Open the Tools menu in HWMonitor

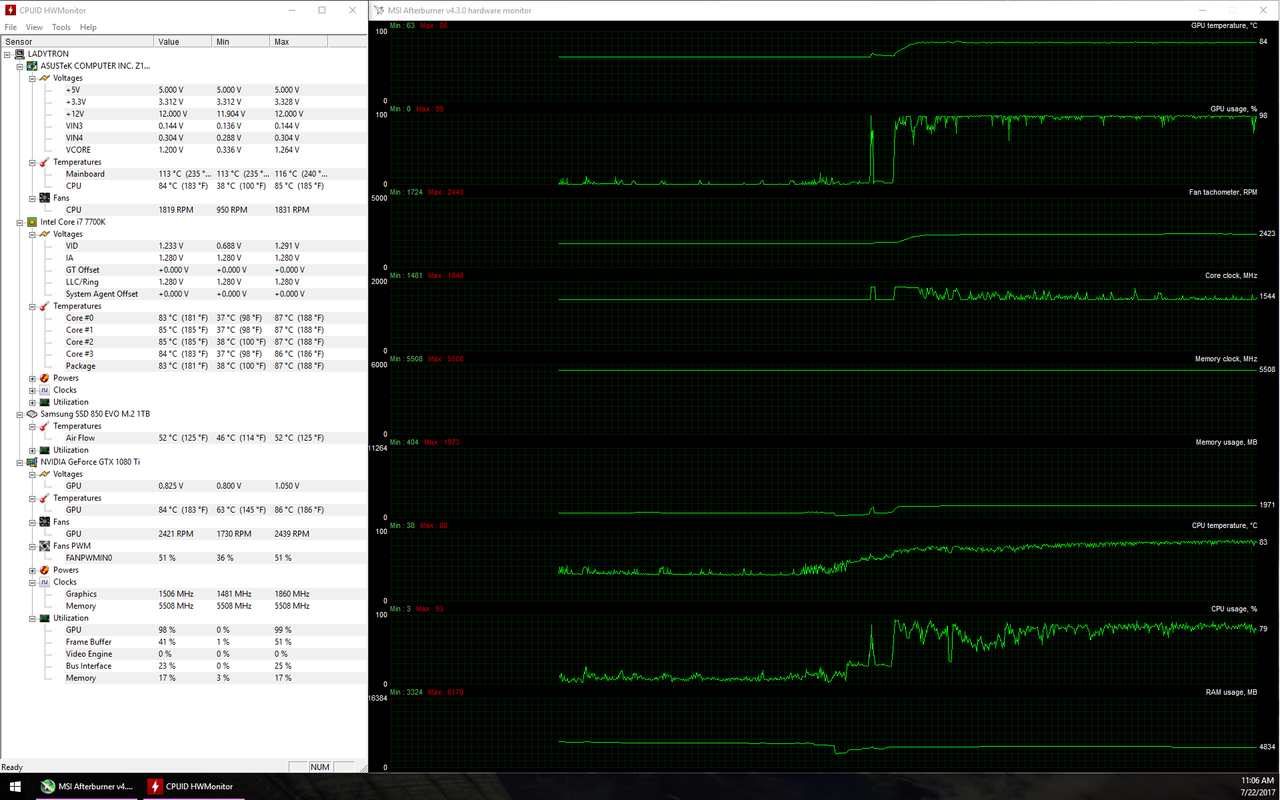coord(61,27)
